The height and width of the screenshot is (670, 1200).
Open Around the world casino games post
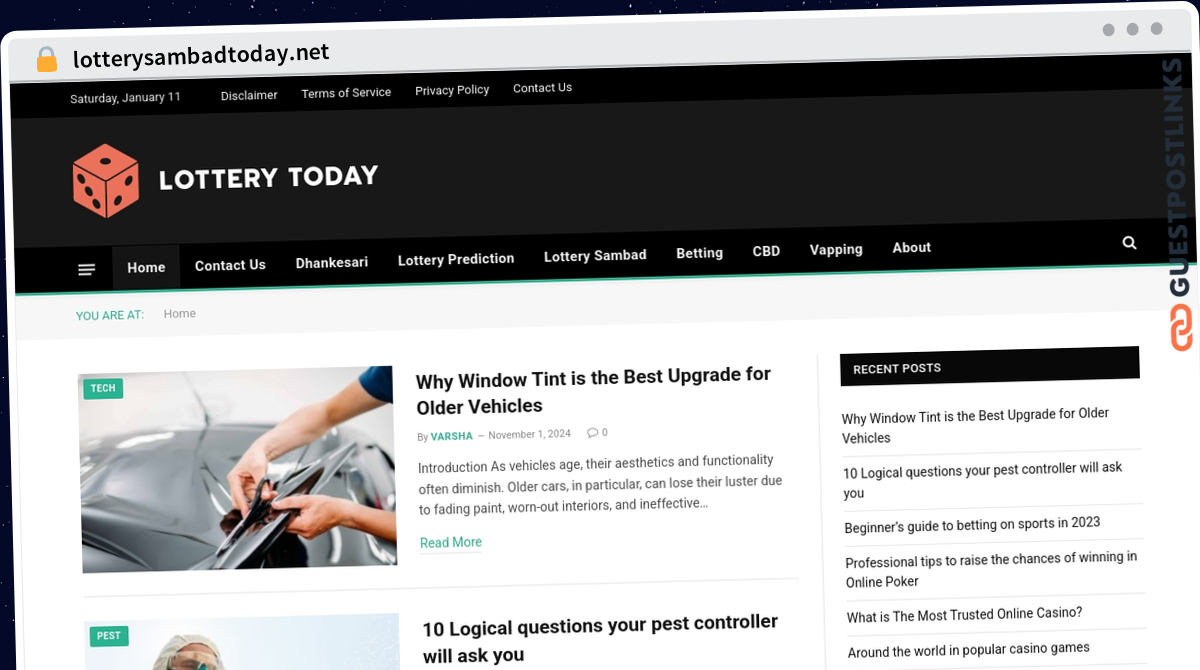point(969,649)
